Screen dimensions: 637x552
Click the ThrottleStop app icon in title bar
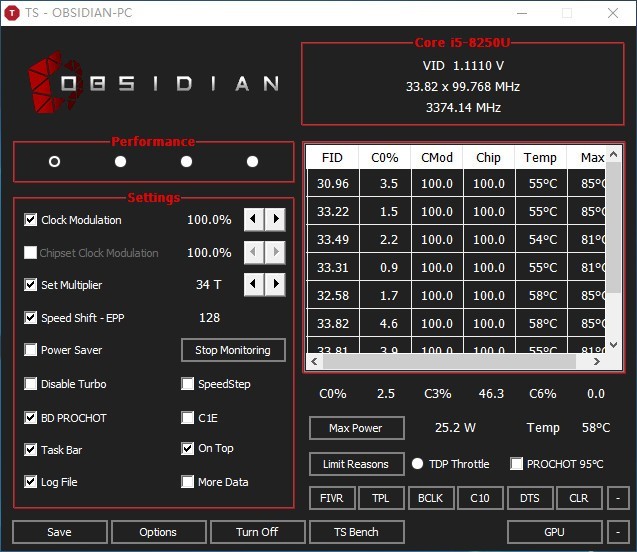pyautogui.click(x=13, y=13)
